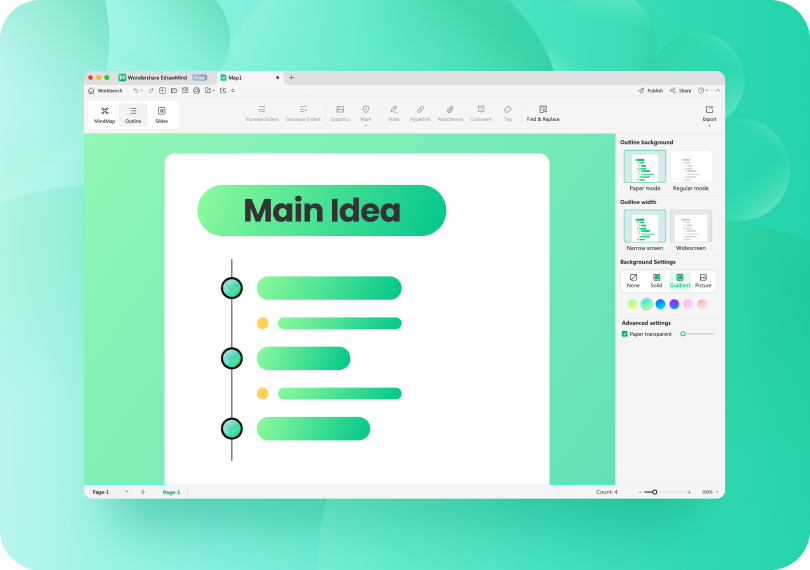810x570 pixels.
Task: Set background to Solid
Action: click(x=656, y=281)
